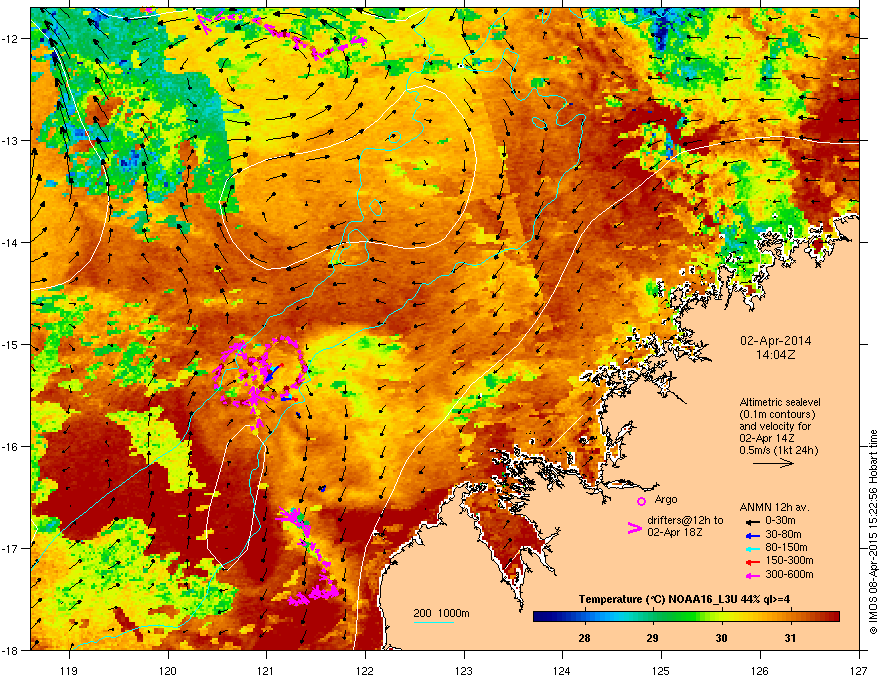
Task: Click the colorbar tick label 29
Action: coord(652,638)
